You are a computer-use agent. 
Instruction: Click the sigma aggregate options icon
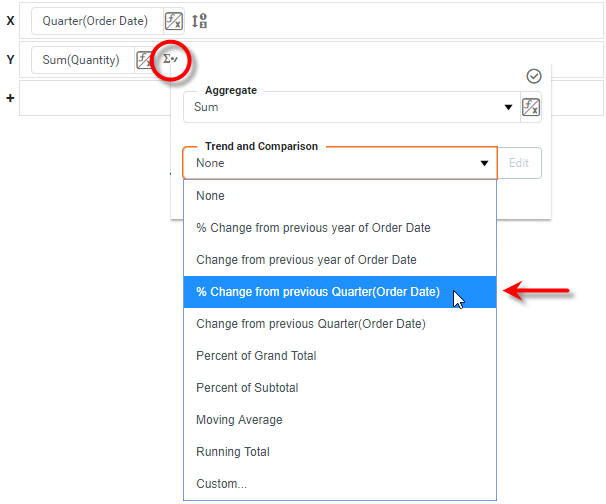coord(170,60)
